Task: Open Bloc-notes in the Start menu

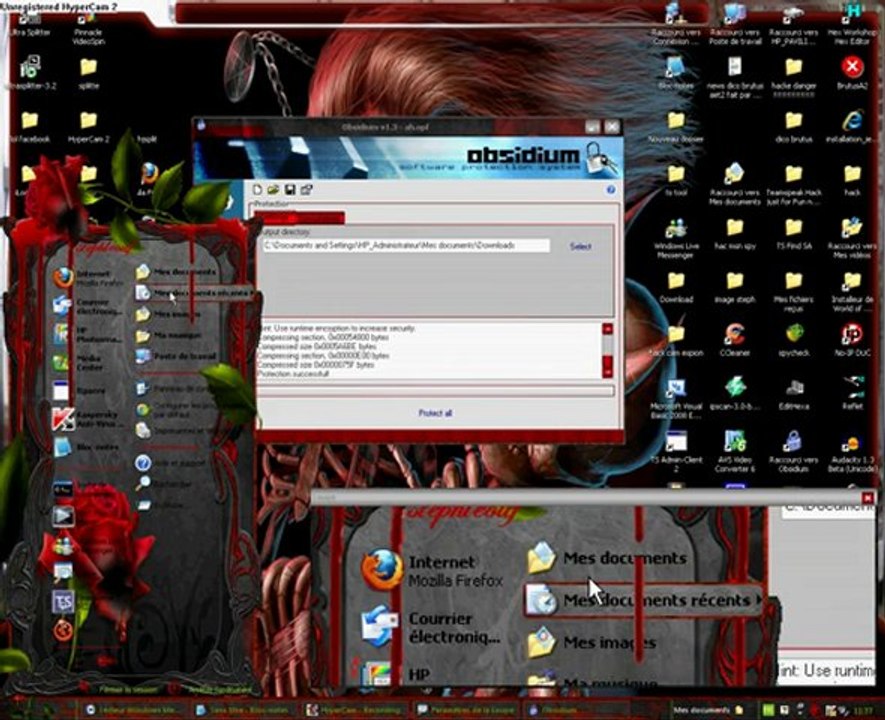Action: click(85, 447)
